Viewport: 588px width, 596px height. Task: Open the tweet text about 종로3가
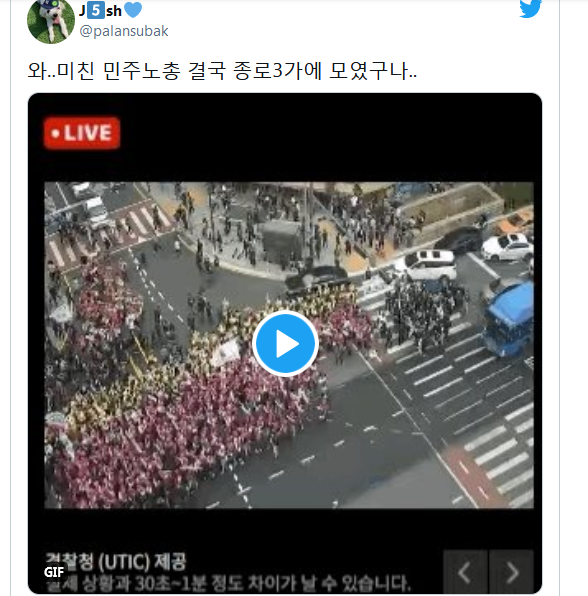222,71
